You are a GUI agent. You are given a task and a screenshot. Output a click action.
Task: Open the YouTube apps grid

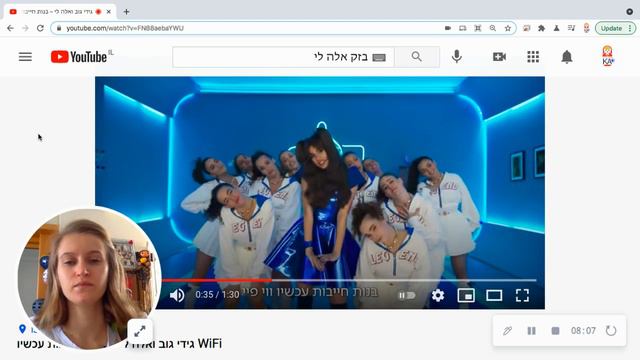click(533, 57)
